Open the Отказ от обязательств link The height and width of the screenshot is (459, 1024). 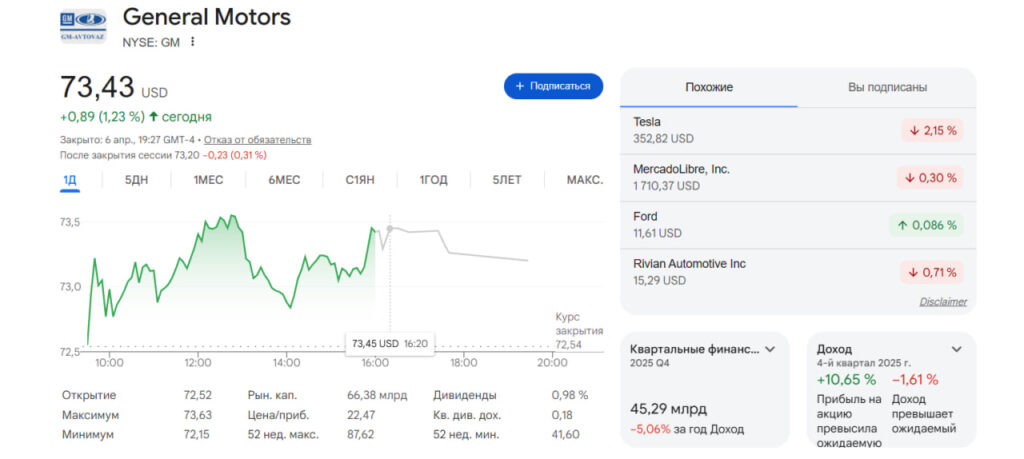pos(257,140)
